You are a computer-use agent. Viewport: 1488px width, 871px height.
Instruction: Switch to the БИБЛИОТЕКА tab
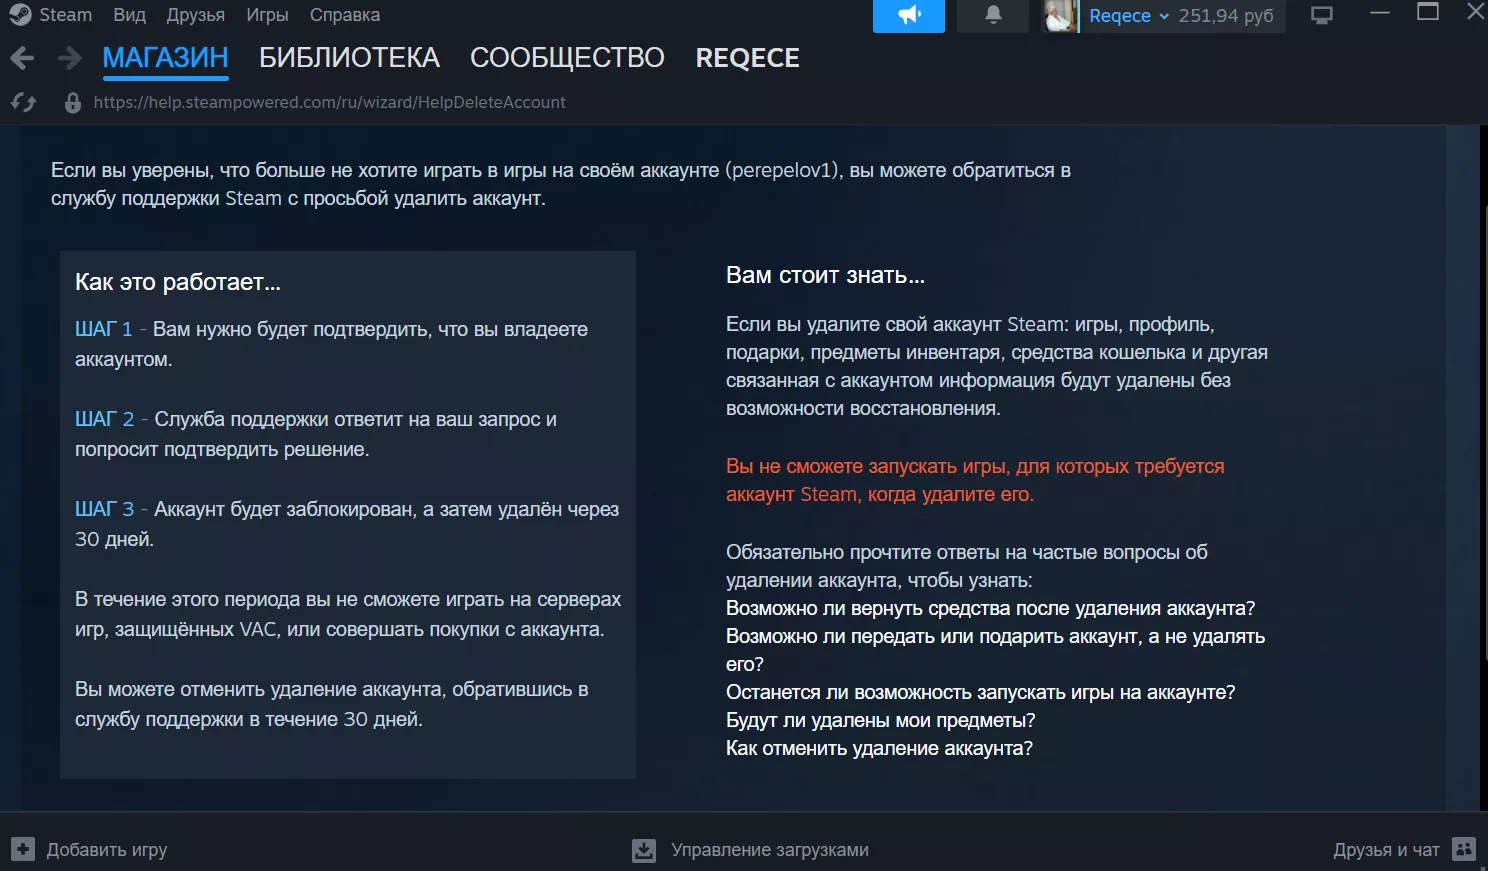click(x=349, y=57)
